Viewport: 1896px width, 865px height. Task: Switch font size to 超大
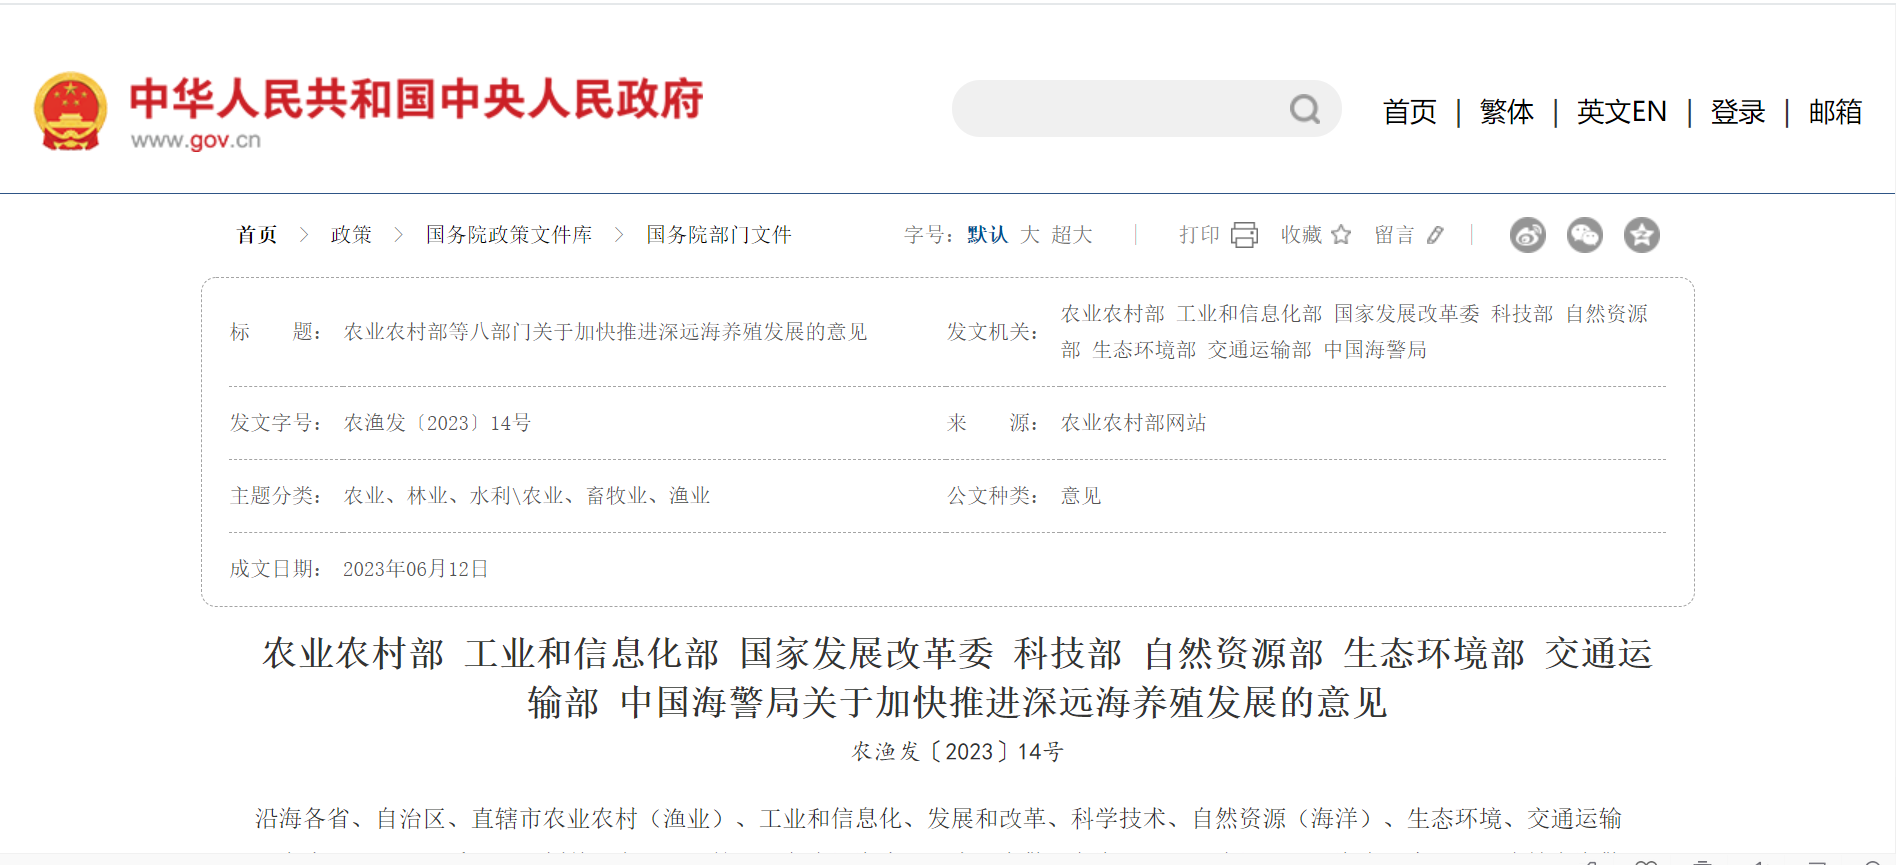pyautogui.click(x=1072, y=235)
